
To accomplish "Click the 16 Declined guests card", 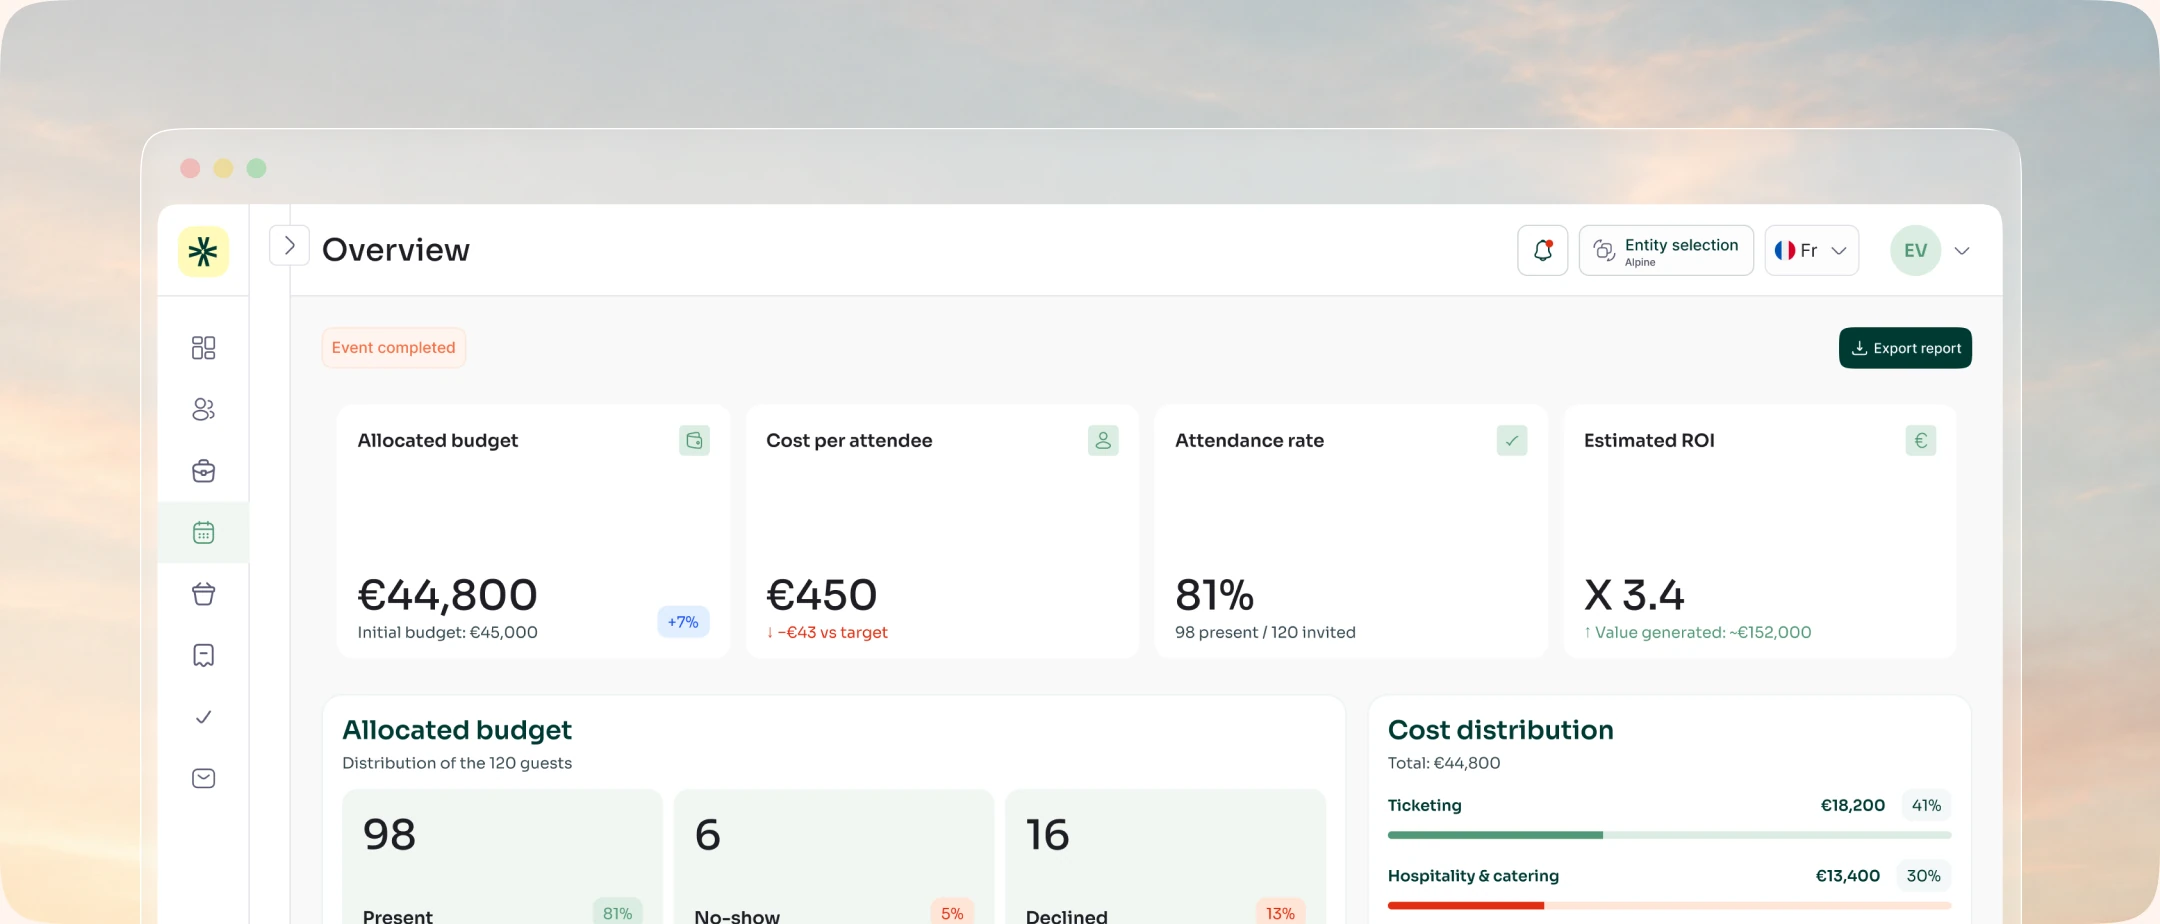I will point(1166,857).
